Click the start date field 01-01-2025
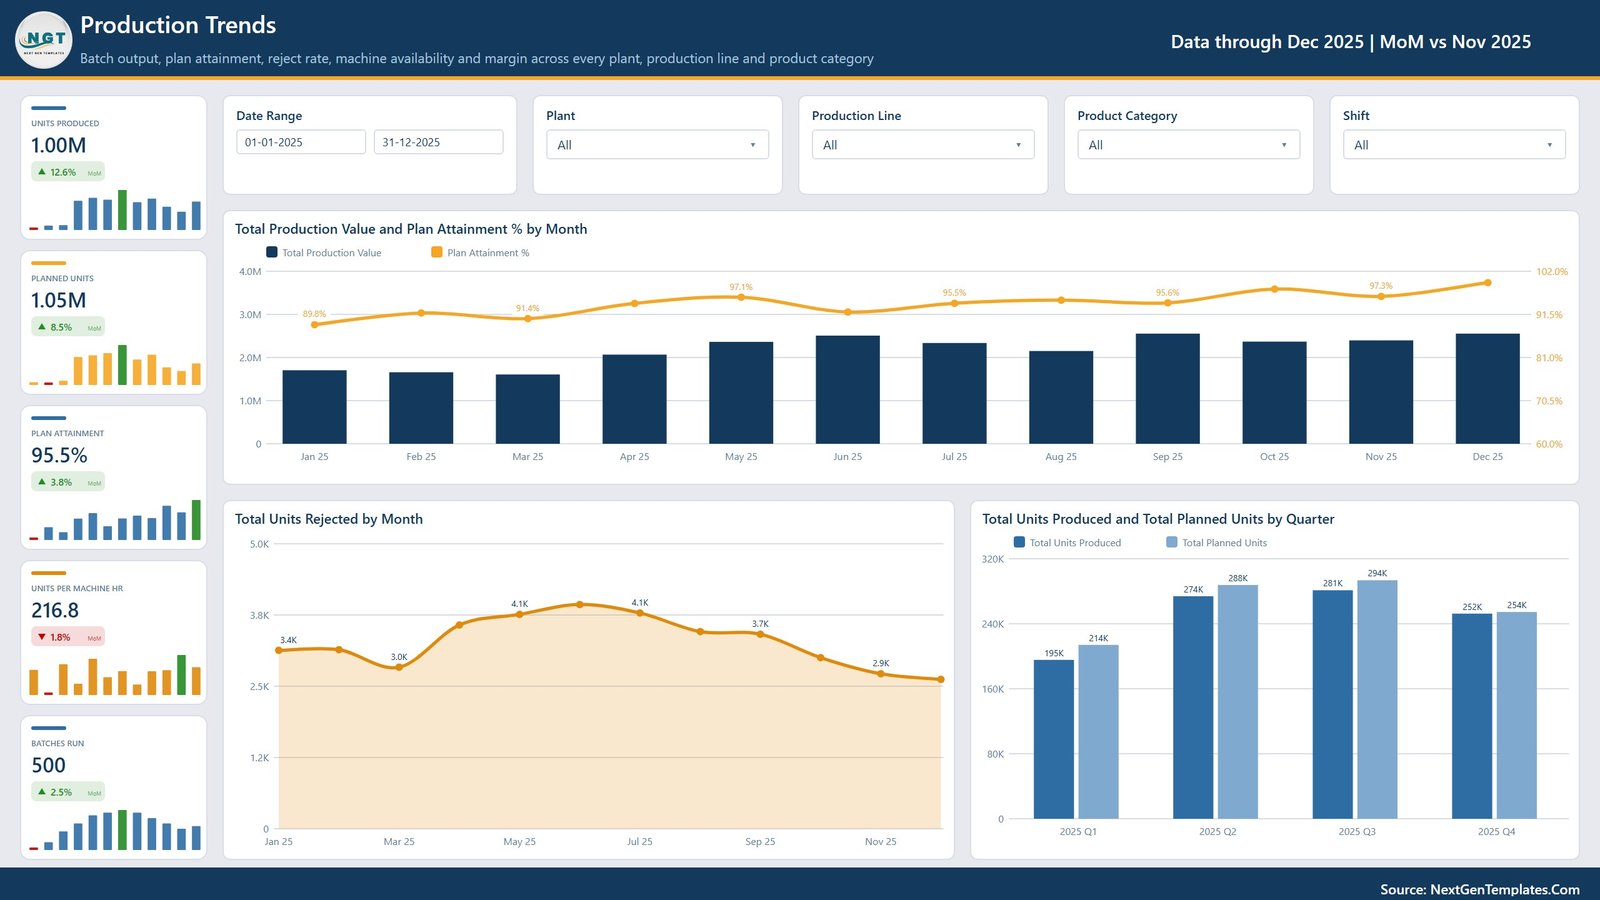The image size is (1600, 900). (x=301, y=142)
